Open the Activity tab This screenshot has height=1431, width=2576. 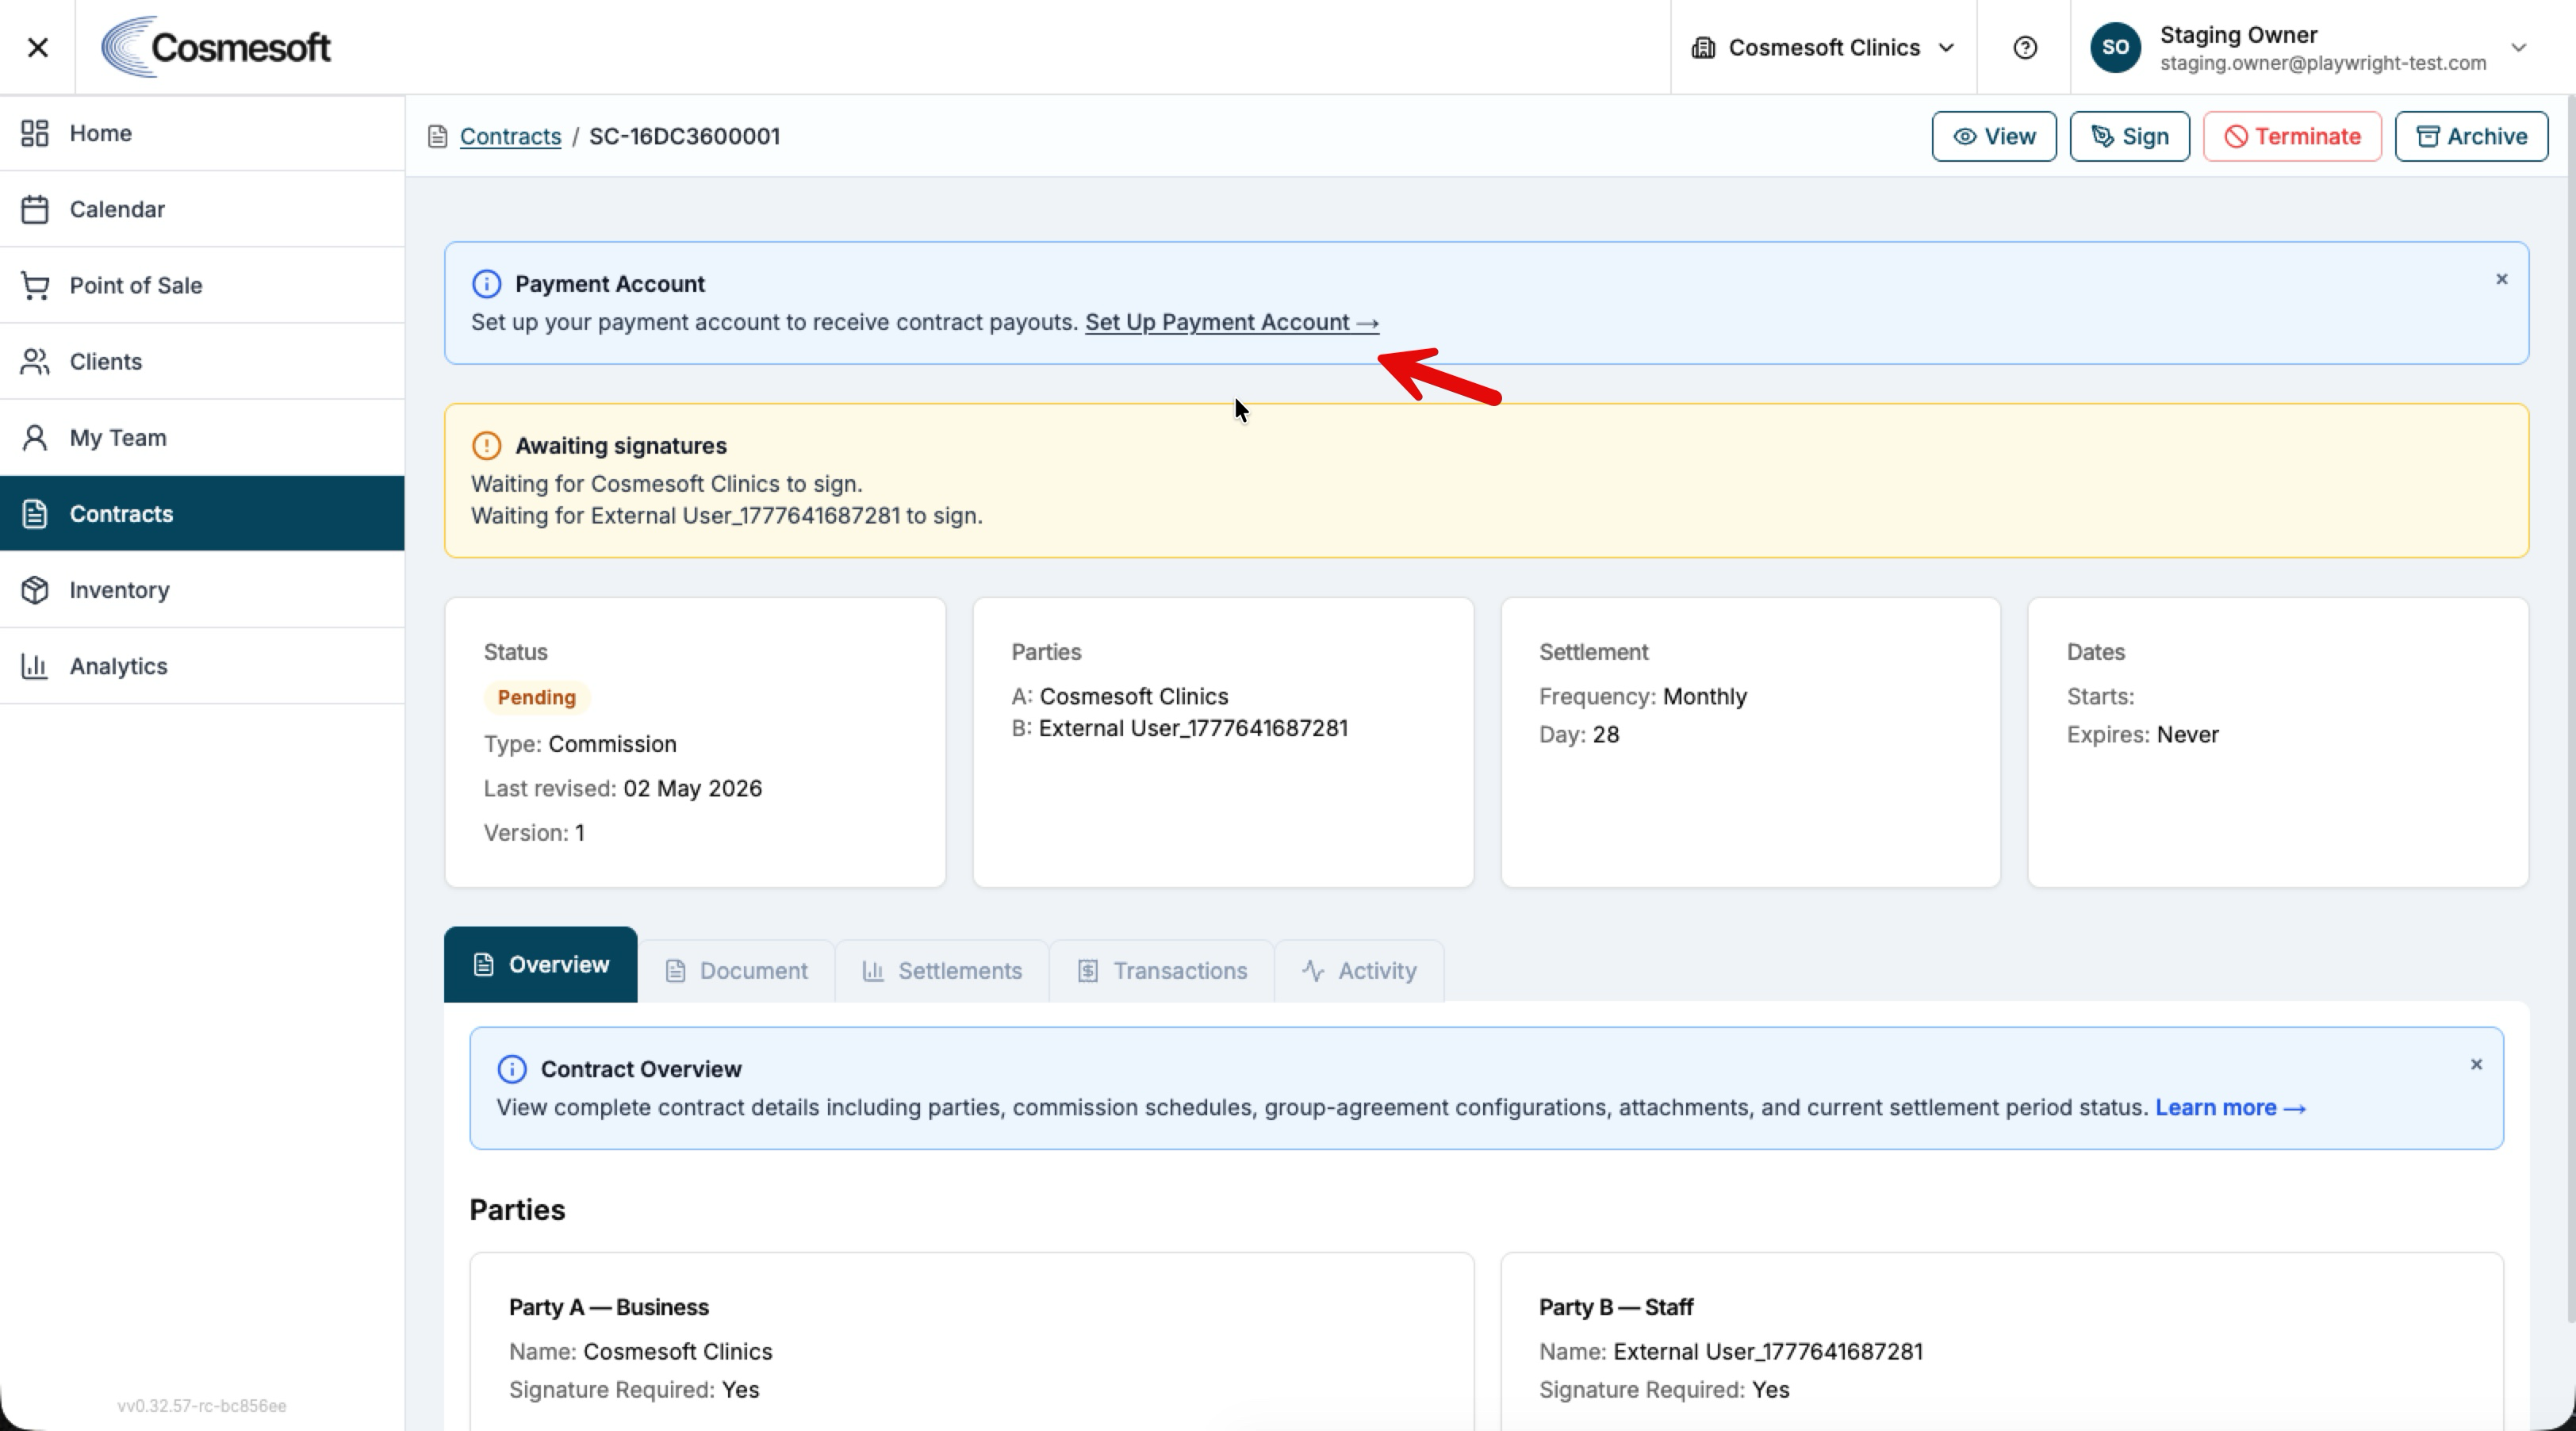(x=1359, y=970)
